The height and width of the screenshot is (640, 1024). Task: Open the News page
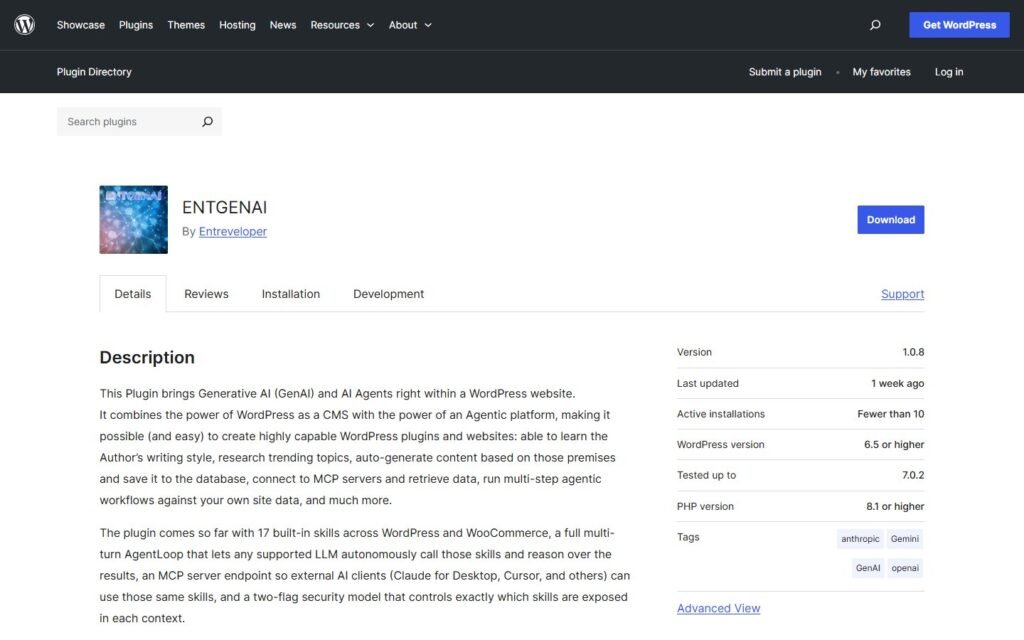point(283,25)
